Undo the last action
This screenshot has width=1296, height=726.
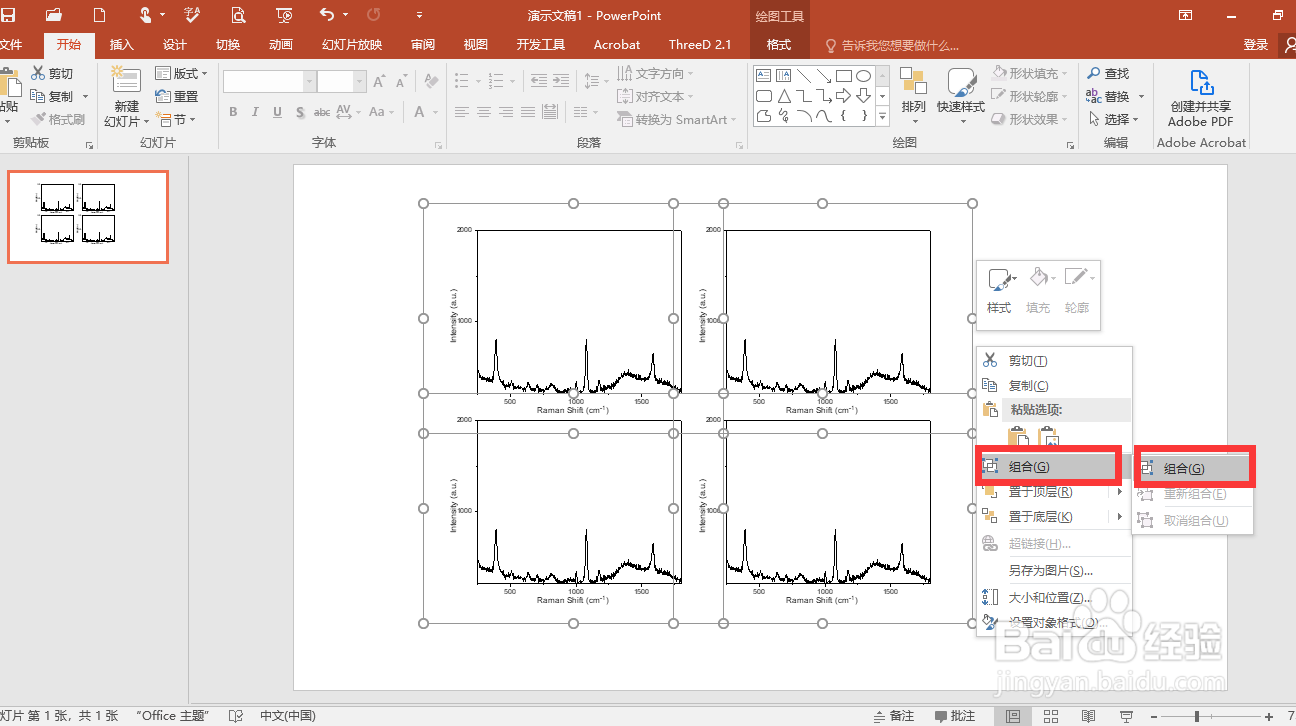tap(327, 15)
